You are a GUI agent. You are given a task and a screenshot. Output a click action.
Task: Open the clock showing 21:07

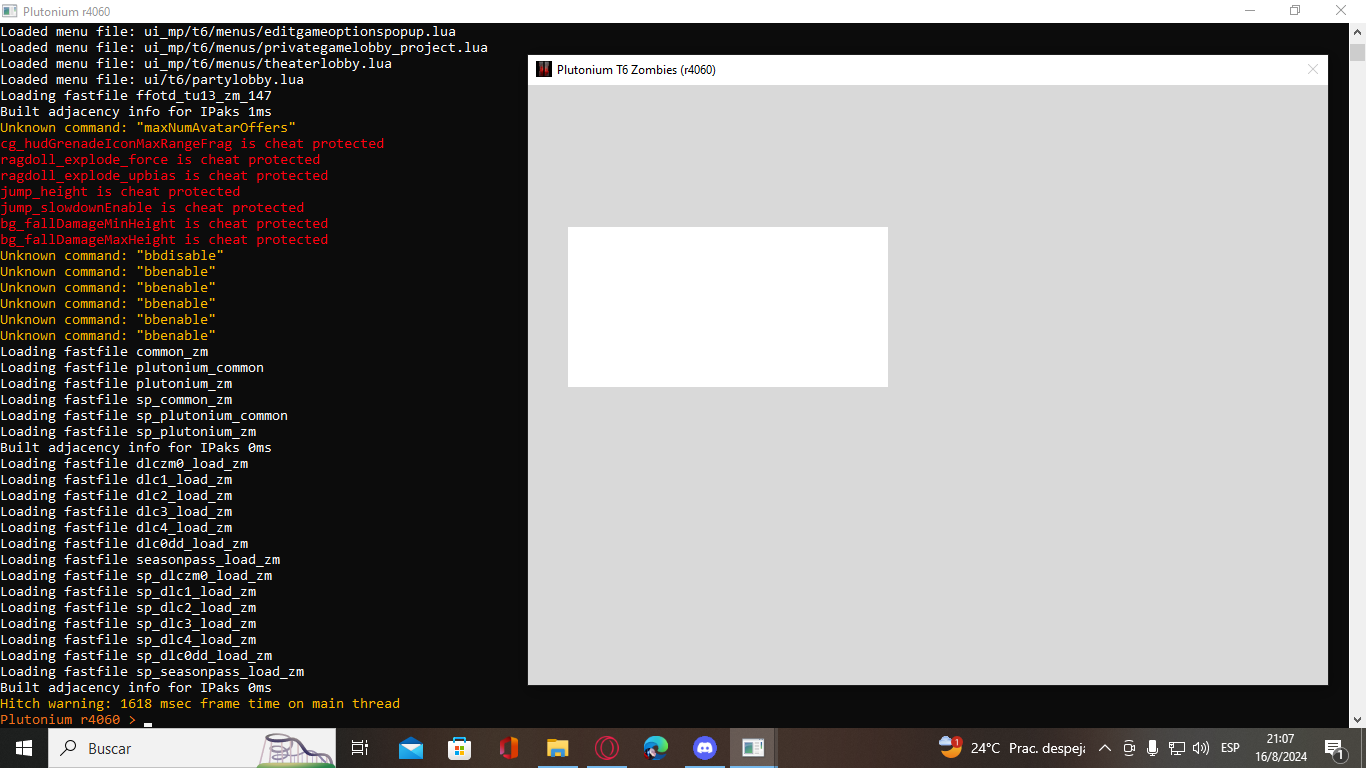click(x=1280, y=748)
